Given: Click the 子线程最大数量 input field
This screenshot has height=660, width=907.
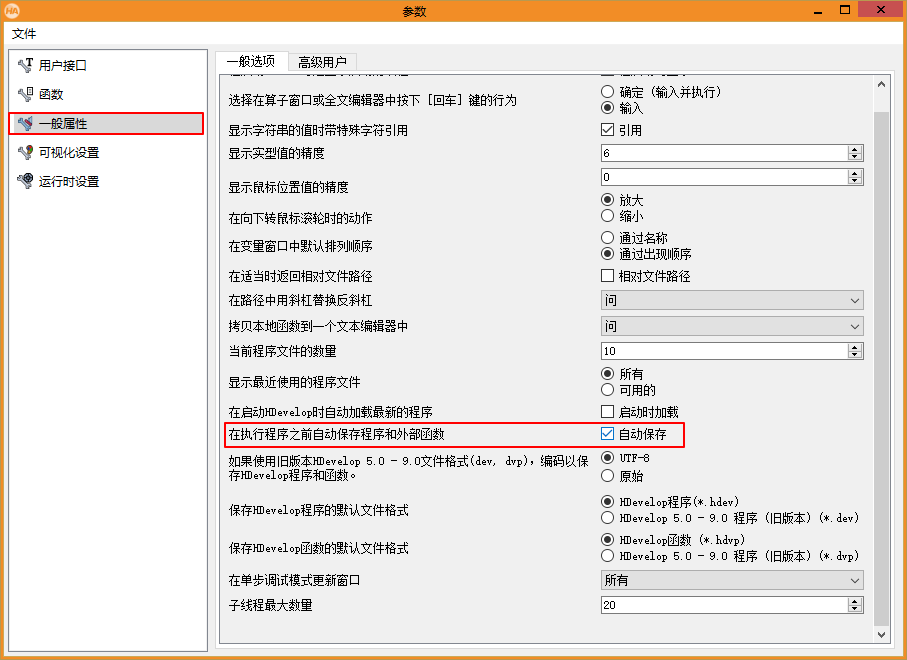Looking at the screenshot, I should pos(724,605).
